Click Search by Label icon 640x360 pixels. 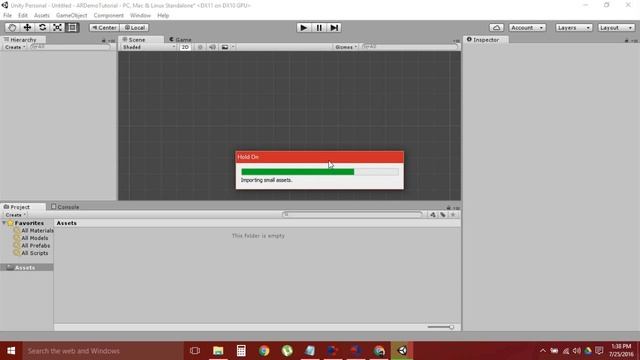(x=443, y=215)
